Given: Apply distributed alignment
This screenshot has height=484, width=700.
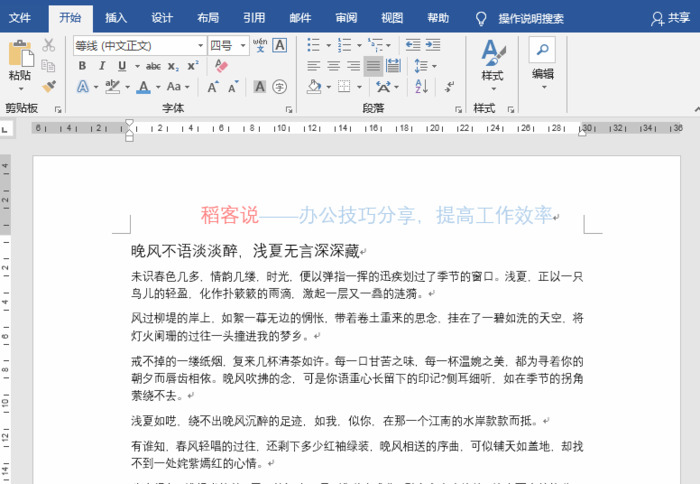Looking at the screenshot, I should tap(393, 66).
